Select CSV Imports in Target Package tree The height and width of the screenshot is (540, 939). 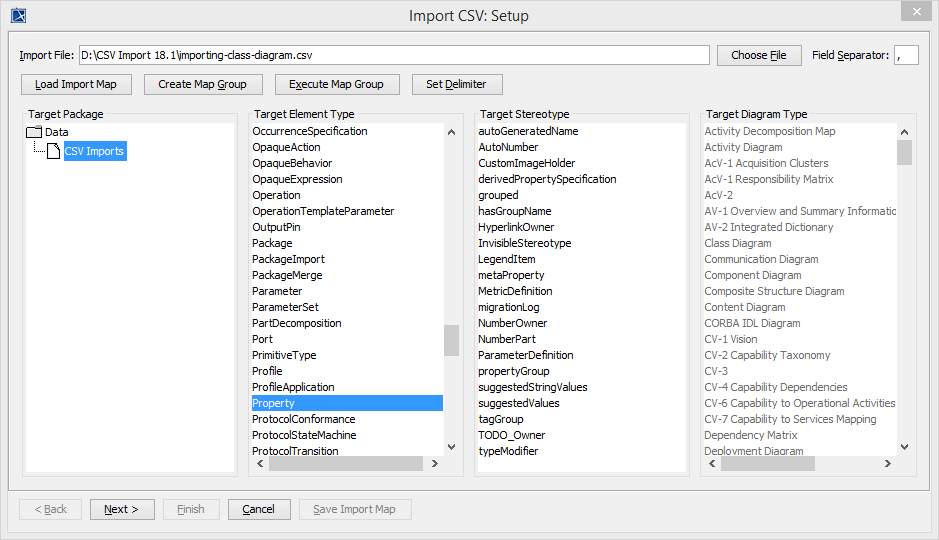95,152
